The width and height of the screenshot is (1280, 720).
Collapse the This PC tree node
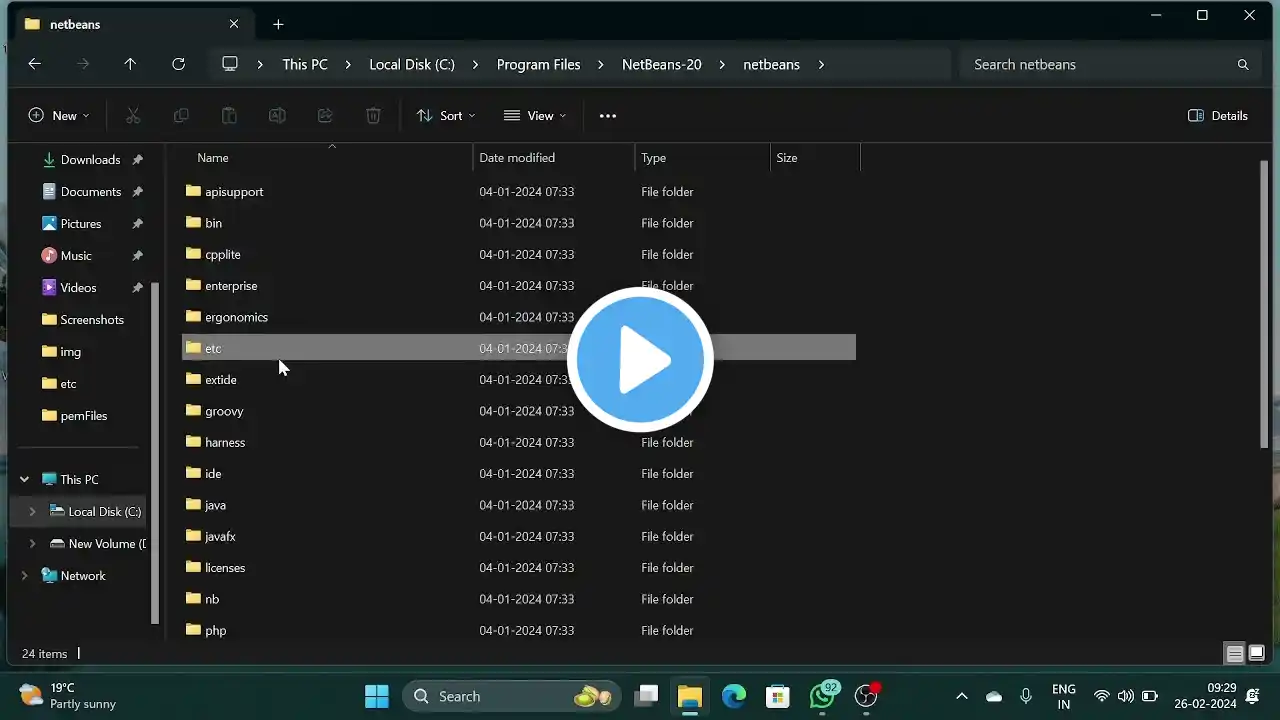pyautogui.click(x=25, y=480)
